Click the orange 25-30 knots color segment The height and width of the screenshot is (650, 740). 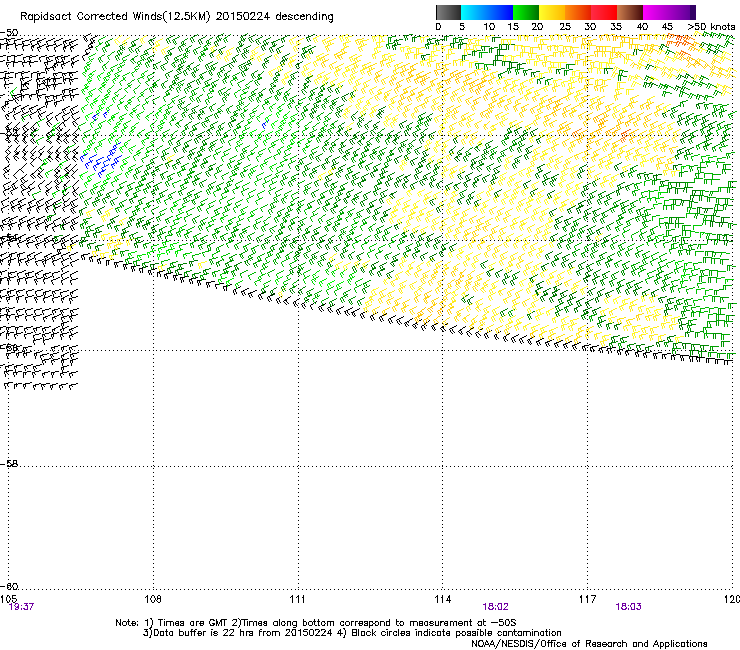[578, 12]
